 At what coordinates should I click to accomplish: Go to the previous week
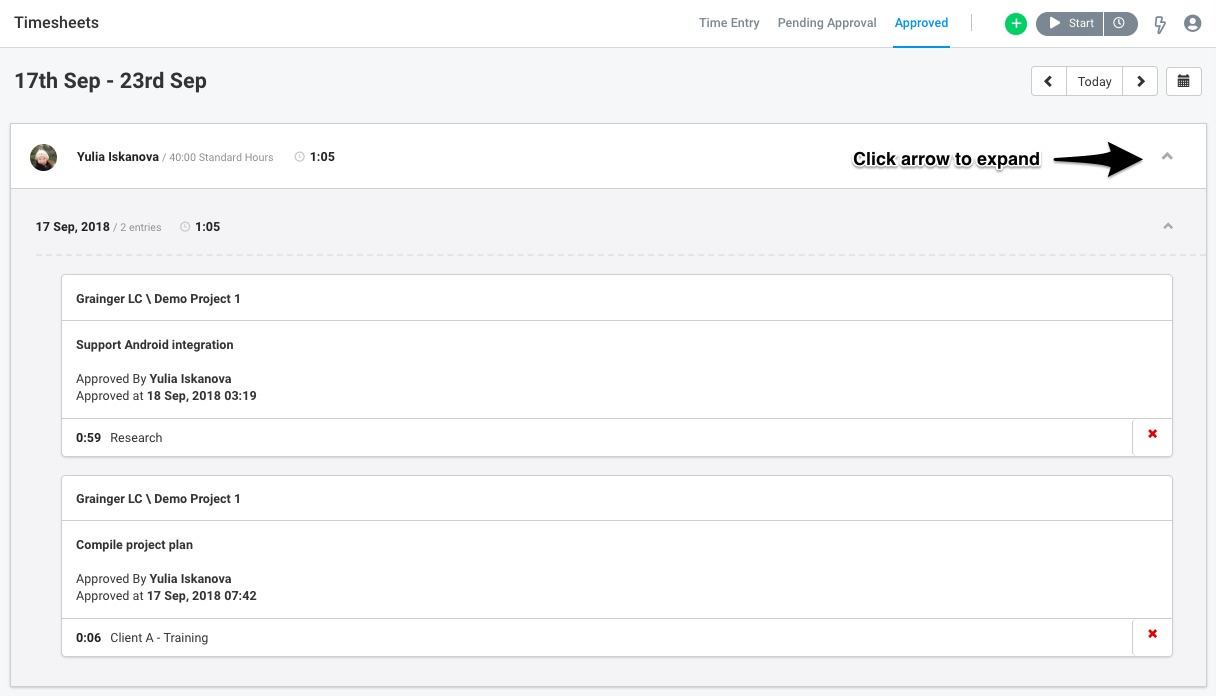pyautogui.click(x=1049, y=81)
